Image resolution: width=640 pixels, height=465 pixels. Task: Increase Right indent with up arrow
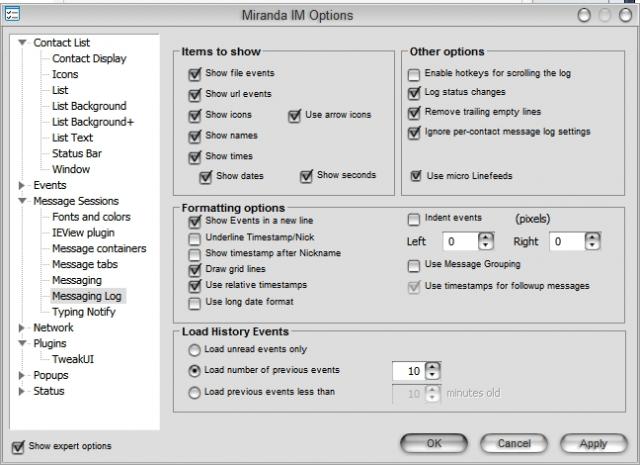[x=593, y=237]
